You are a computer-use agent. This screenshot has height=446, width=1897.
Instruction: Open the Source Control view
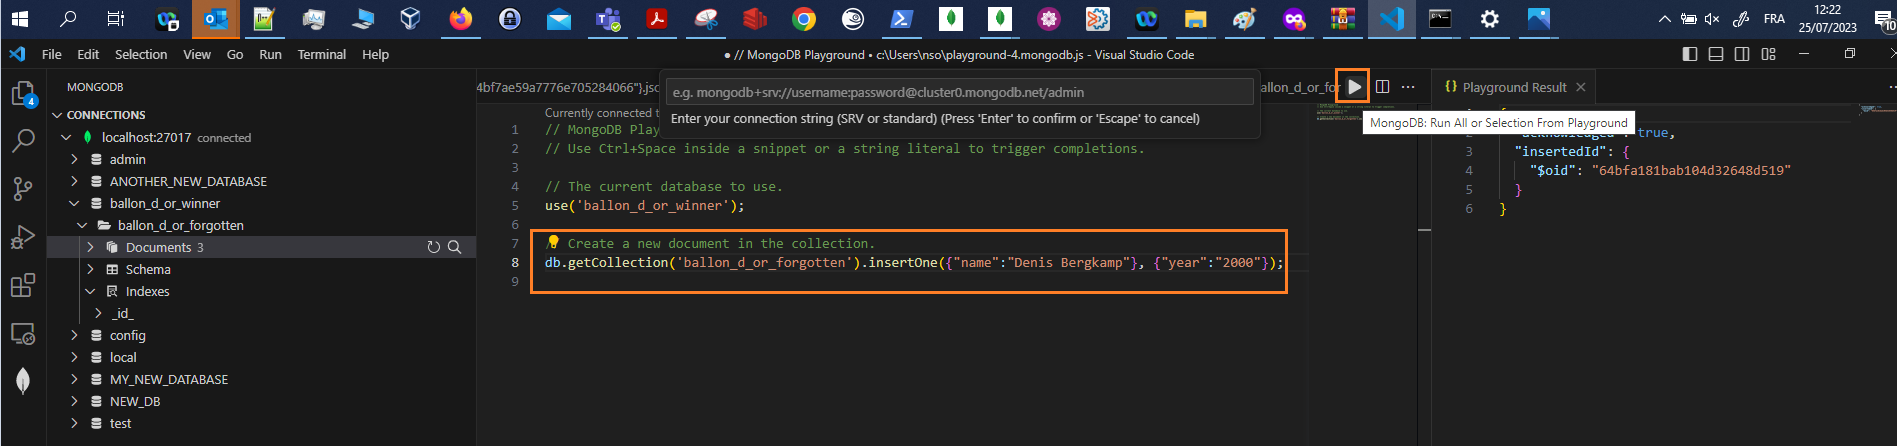tap(23, 189)
